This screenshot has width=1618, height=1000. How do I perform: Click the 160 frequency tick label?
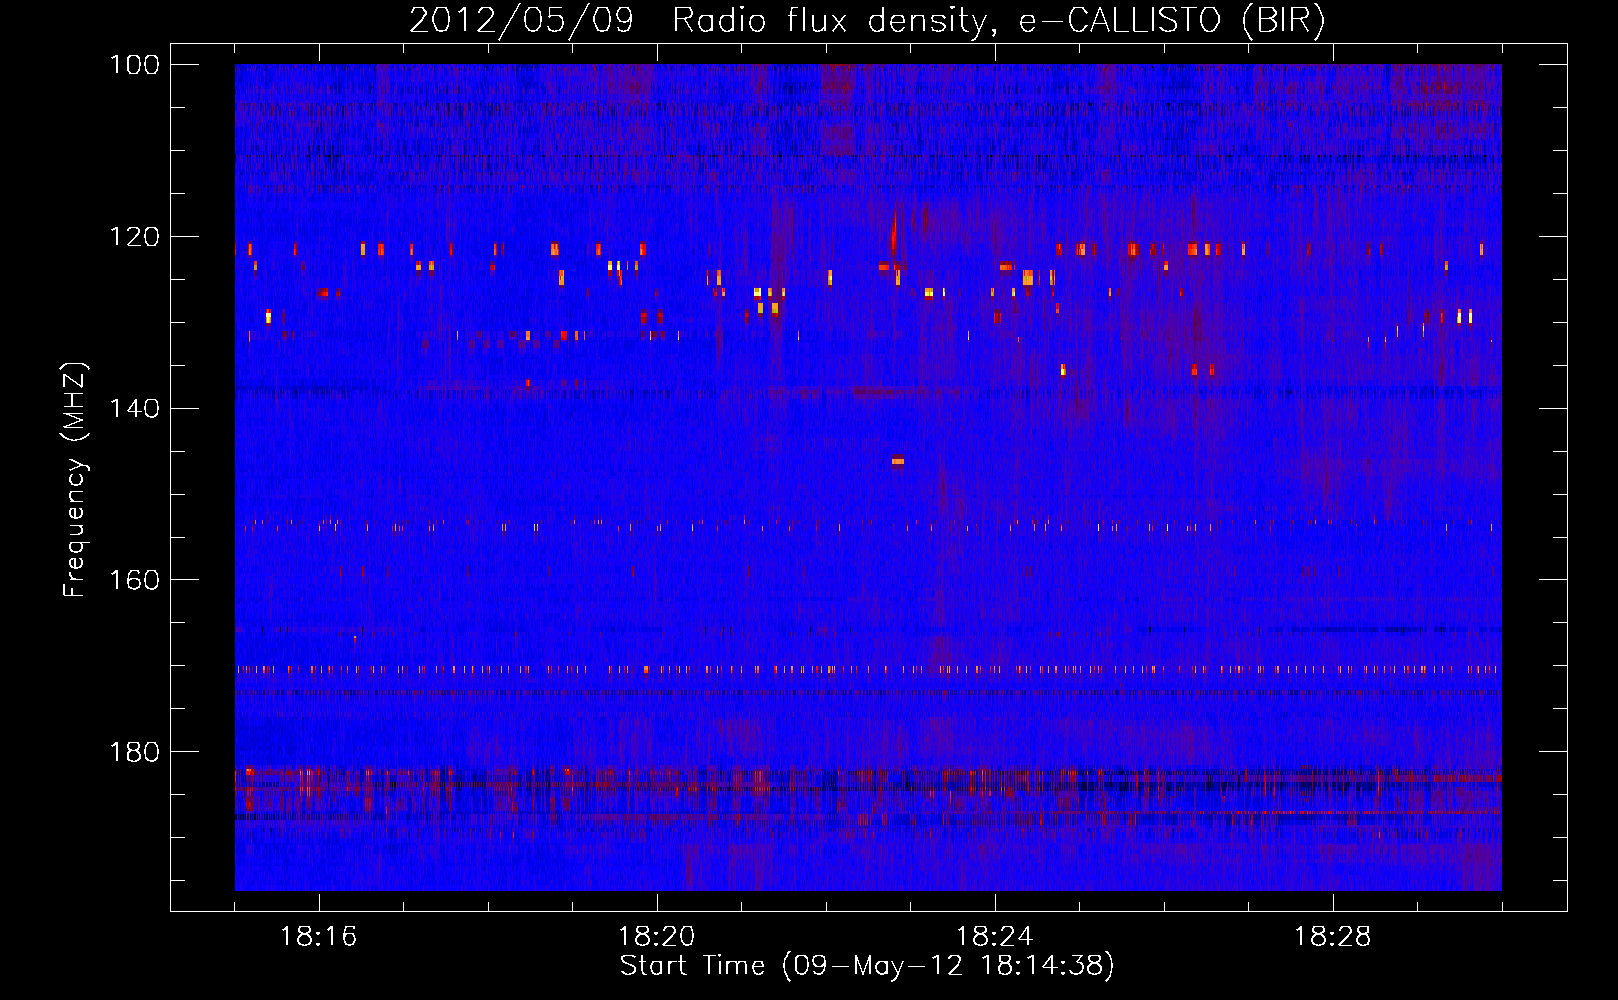tap(134, 580)
